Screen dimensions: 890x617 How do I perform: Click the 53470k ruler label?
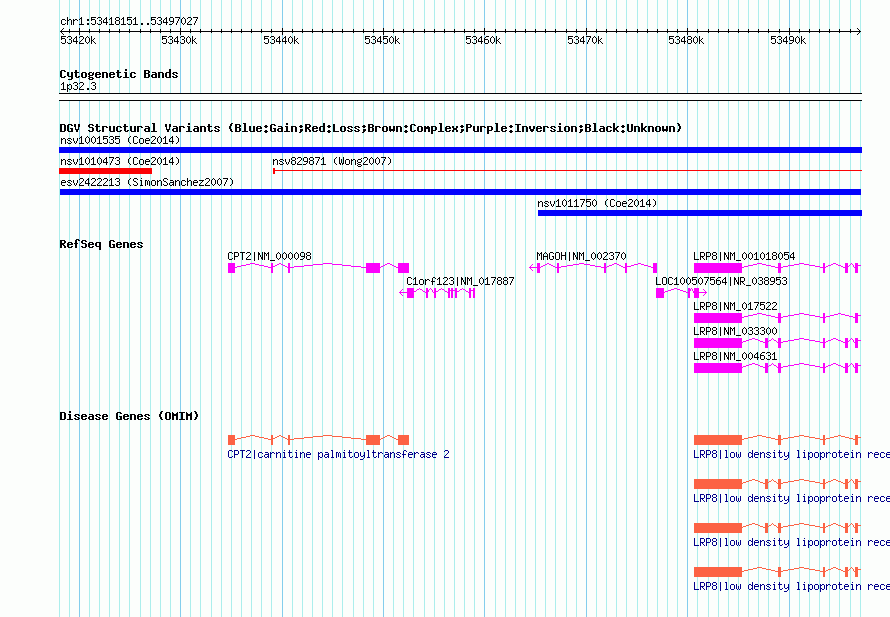click(585, 40)
